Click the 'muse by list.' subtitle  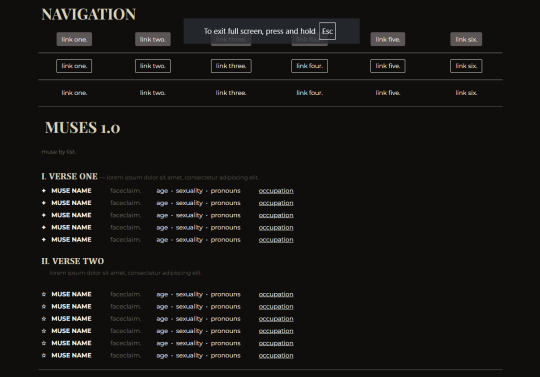tap(58, 152)
